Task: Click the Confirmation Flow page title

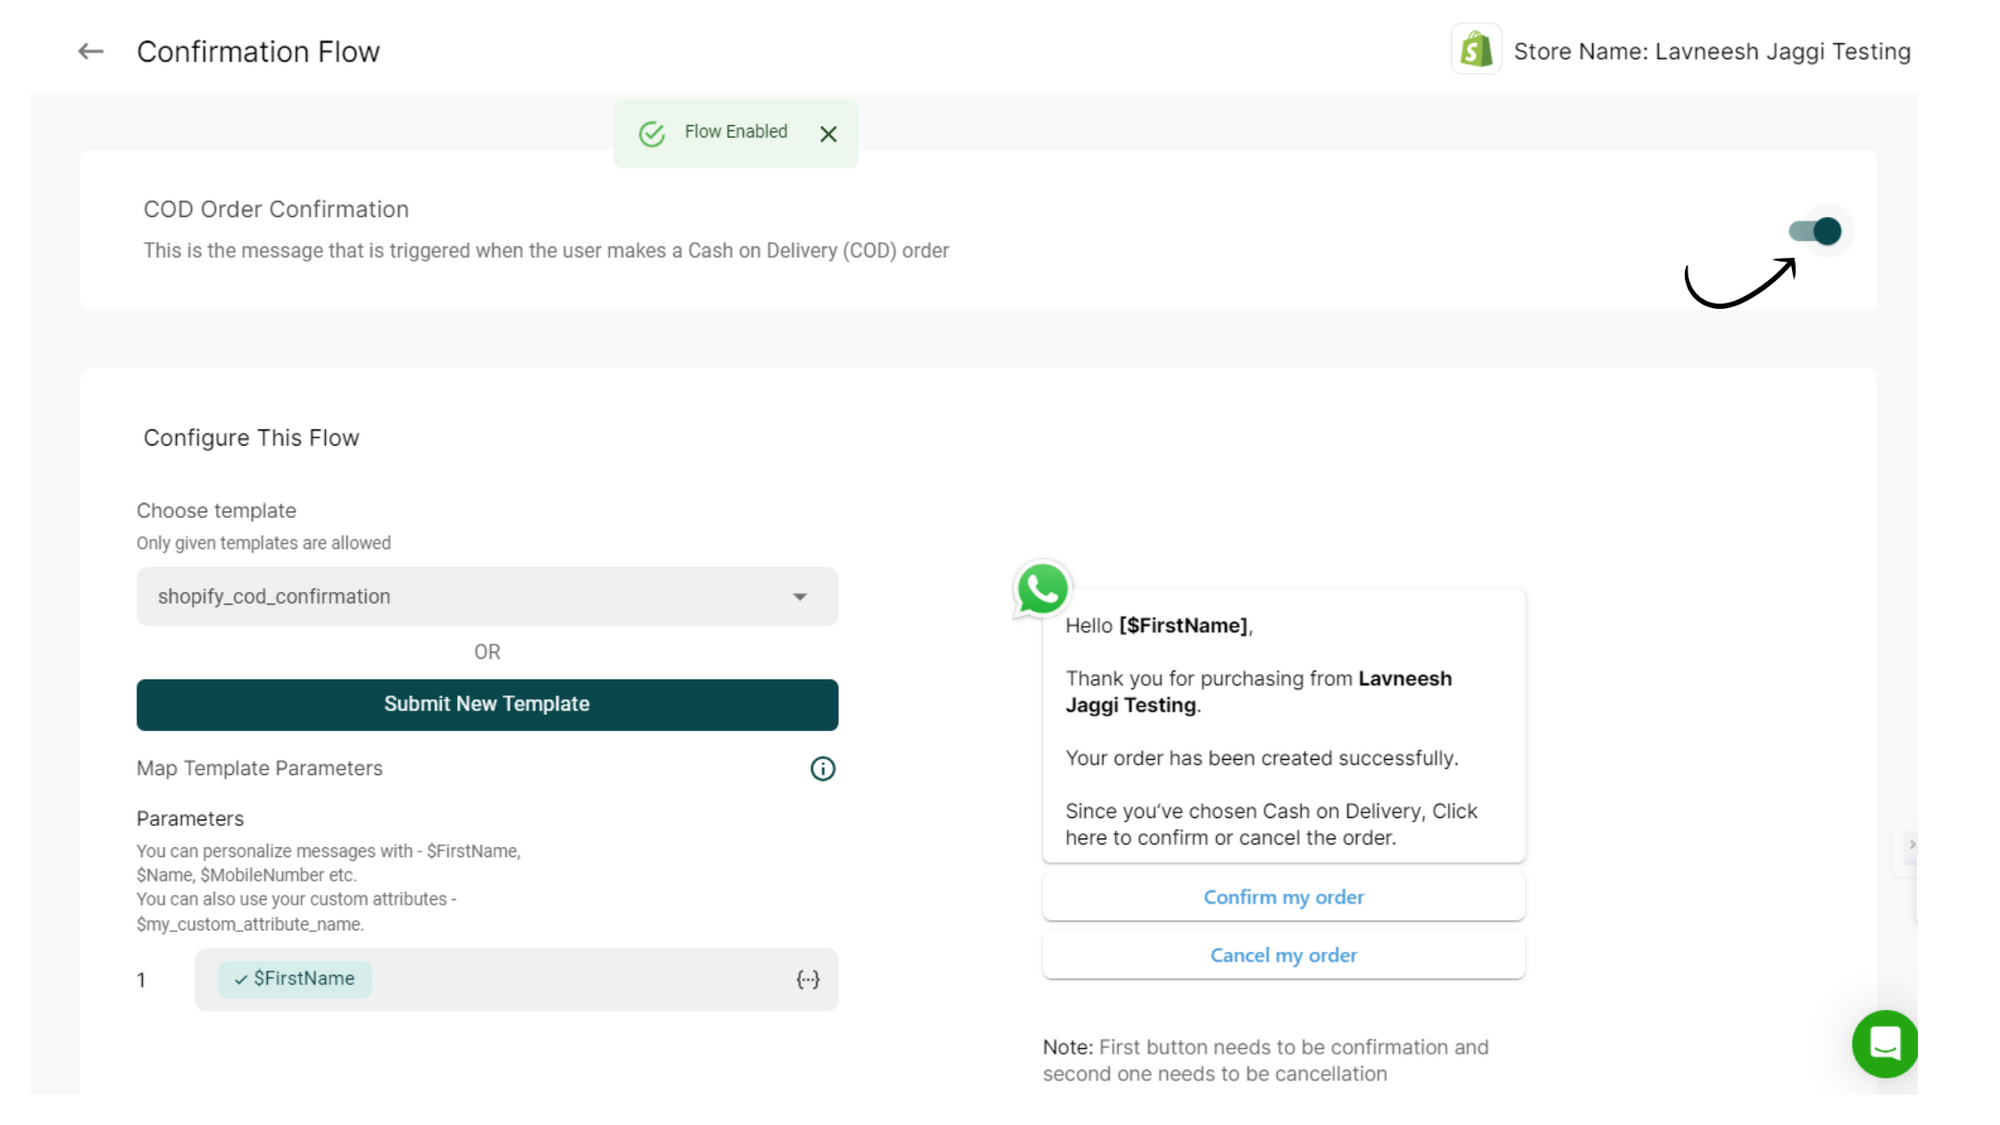Action: click(x=258, y=51)
